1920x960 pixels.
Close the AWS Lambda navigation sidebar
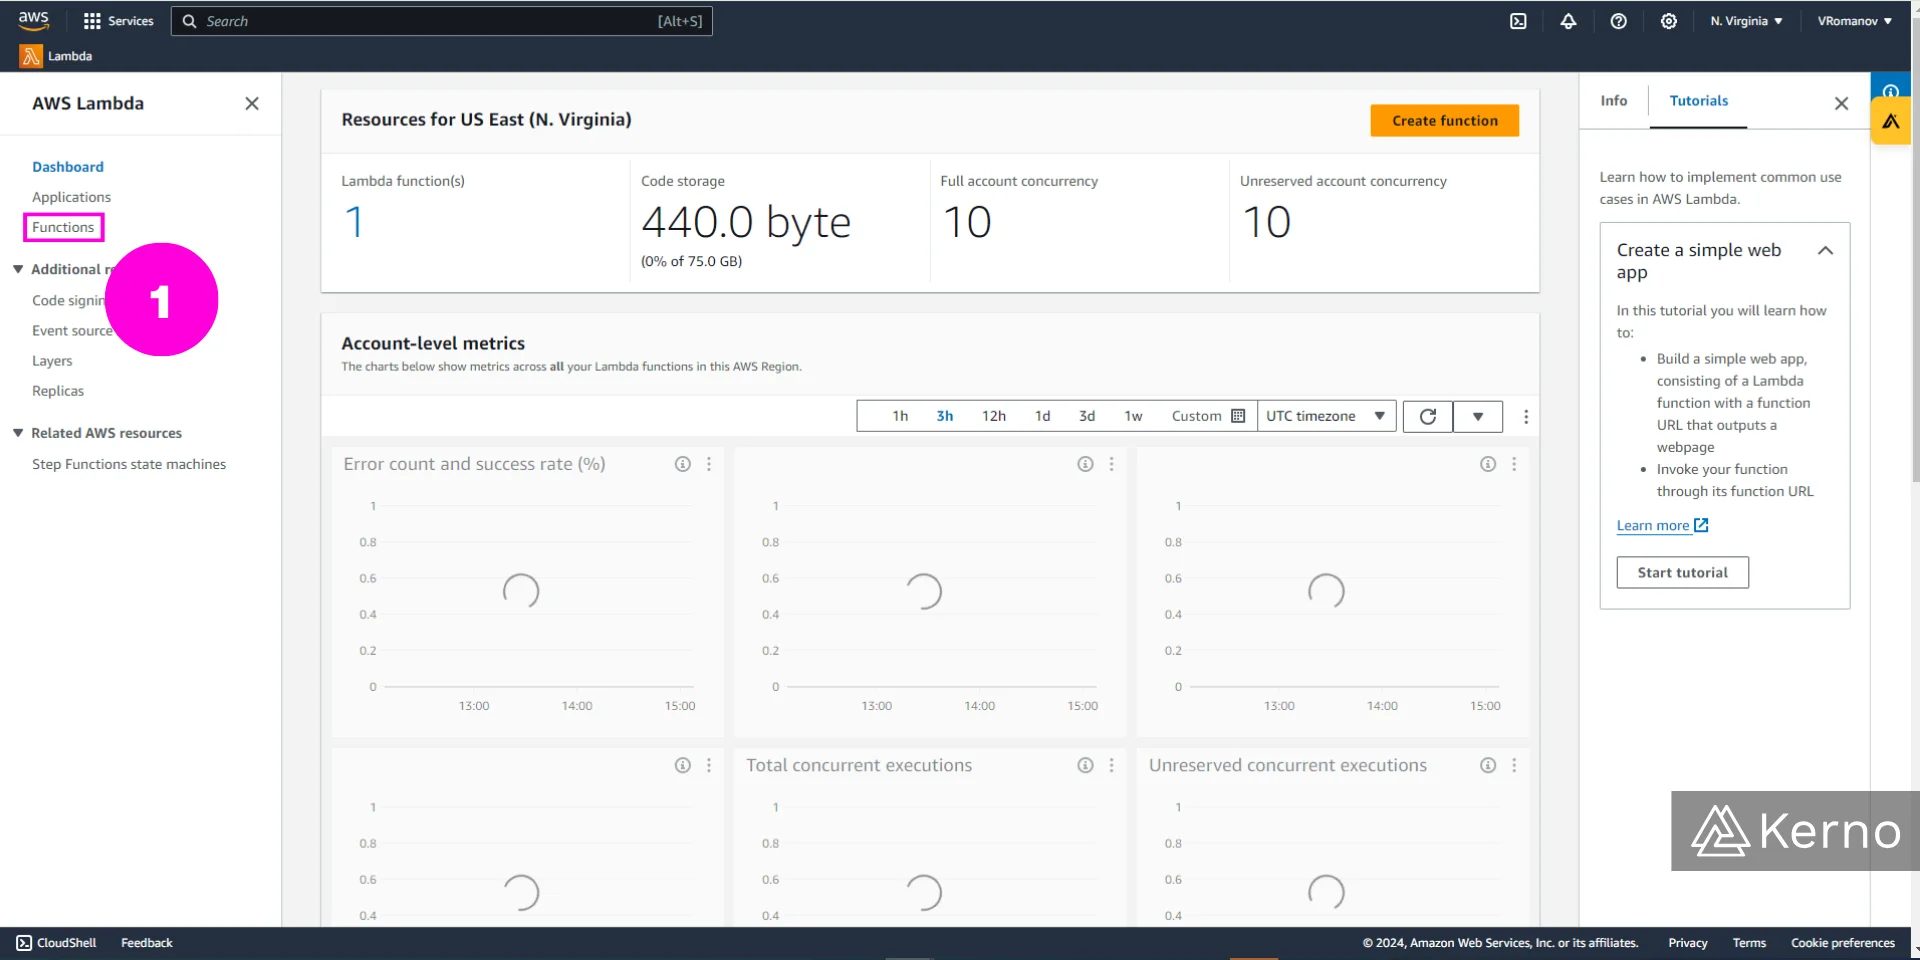[252, 103]
